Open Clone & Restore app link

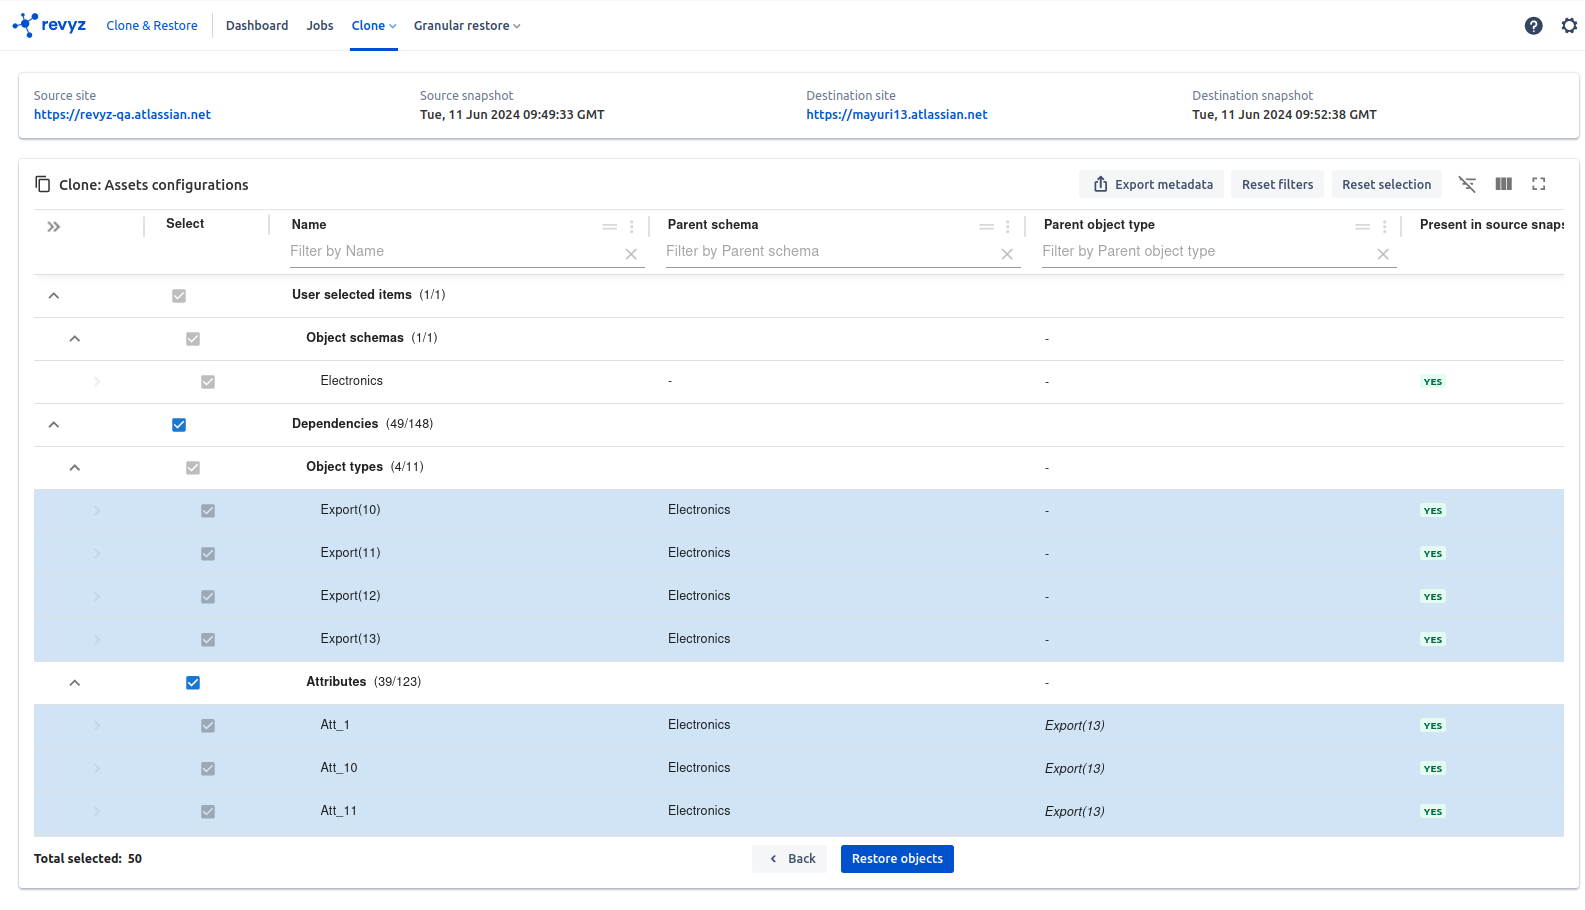[152, 26]
